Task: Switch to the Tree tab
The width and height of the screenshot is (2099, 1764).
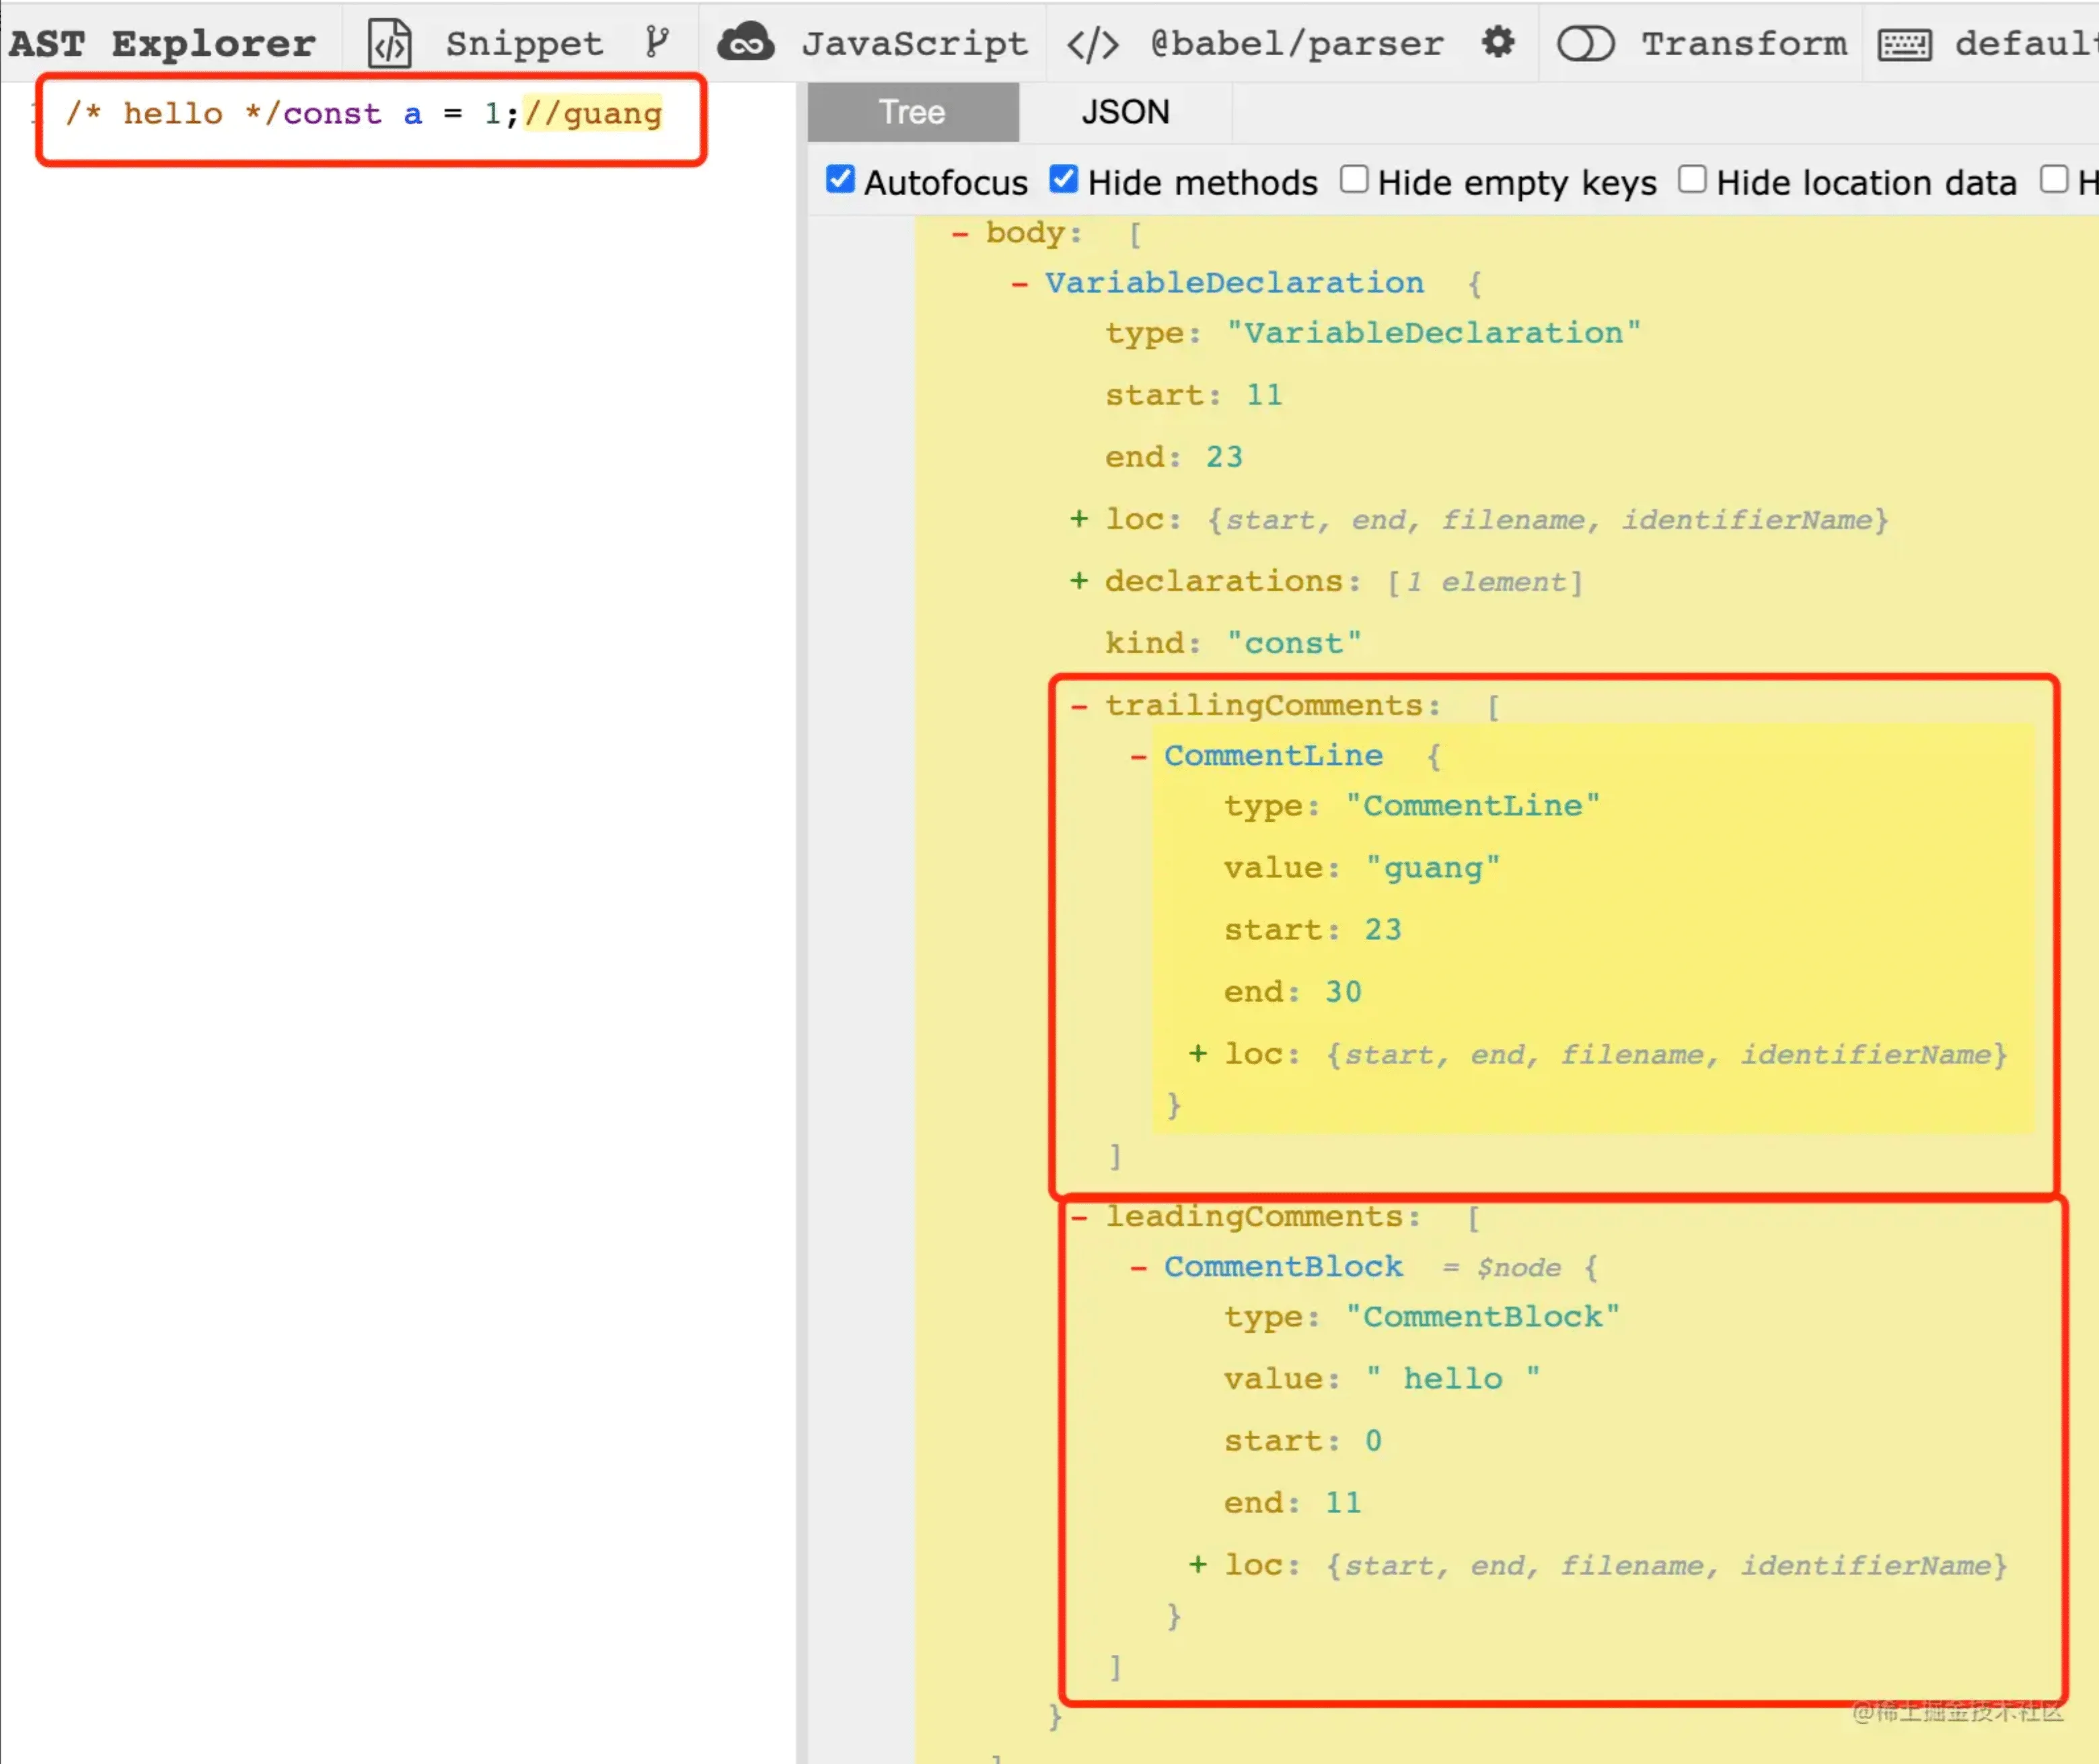Action: click(x=913, y=112)
